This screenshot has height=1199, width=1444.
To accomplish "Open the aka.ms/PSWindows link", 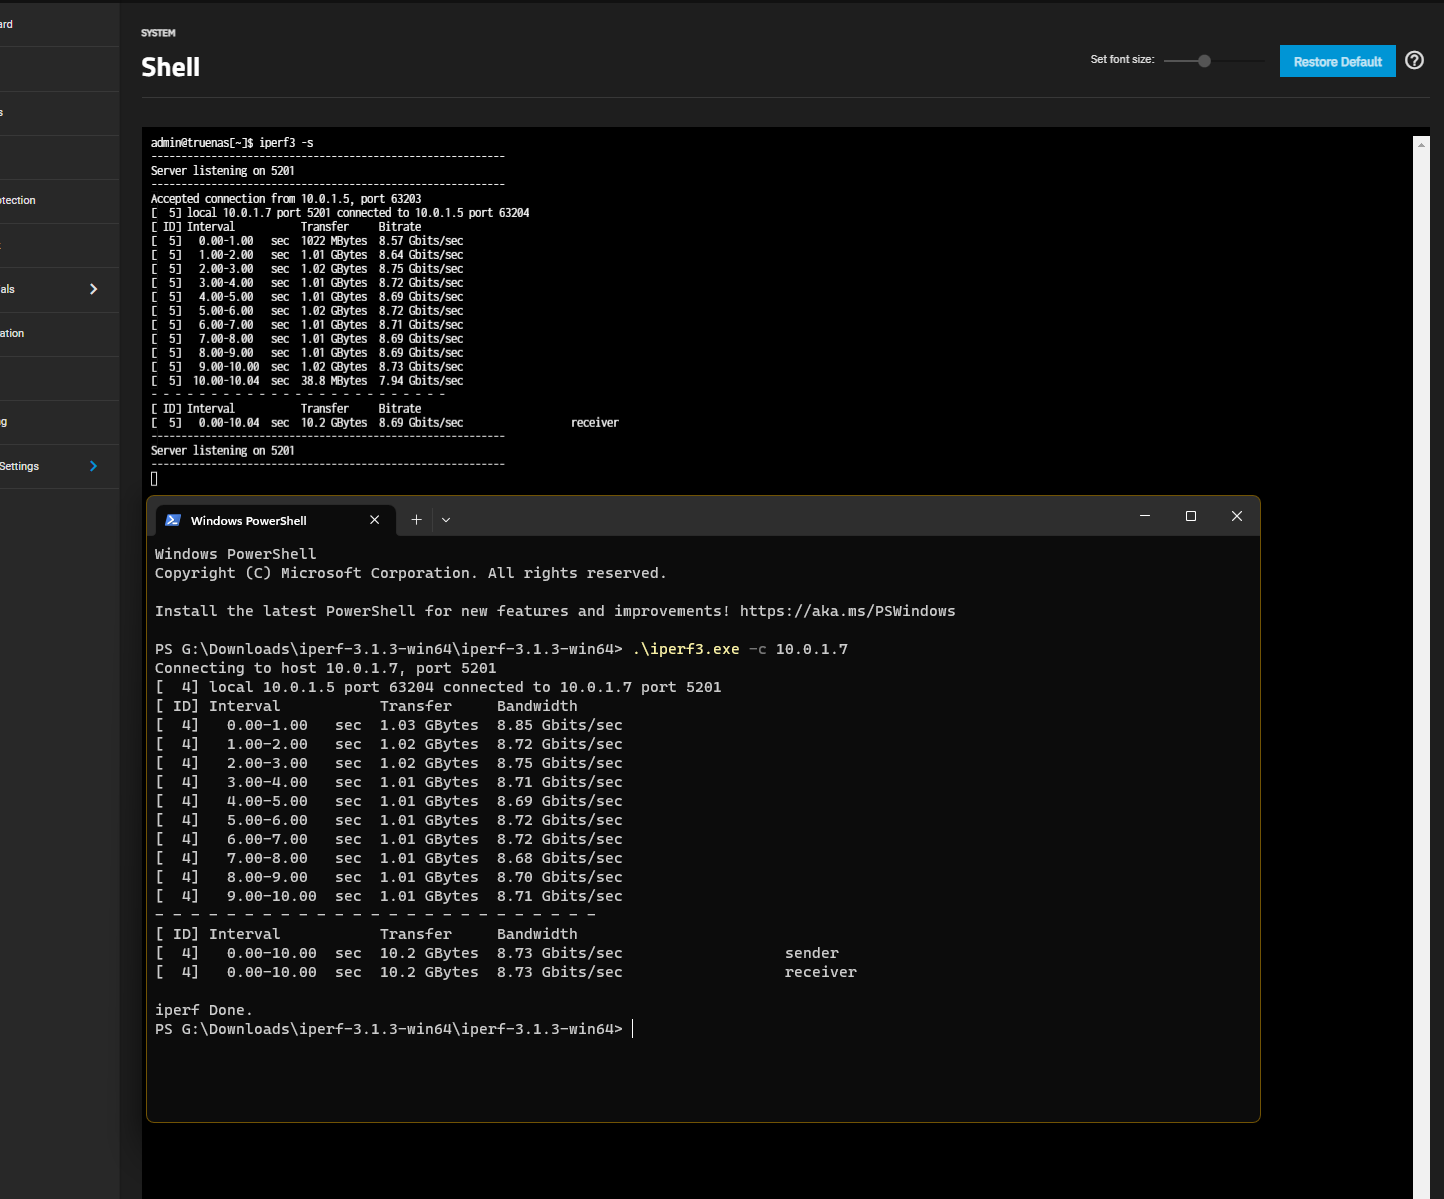I will [847, 611].
